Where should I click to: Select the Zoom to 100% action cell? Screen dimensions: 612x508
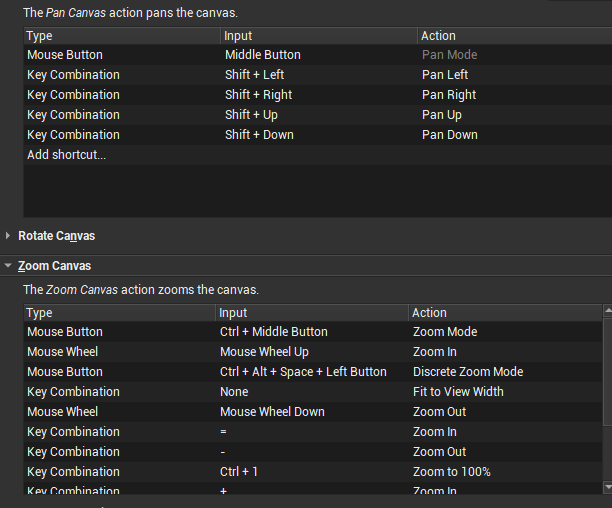point(451,472)
